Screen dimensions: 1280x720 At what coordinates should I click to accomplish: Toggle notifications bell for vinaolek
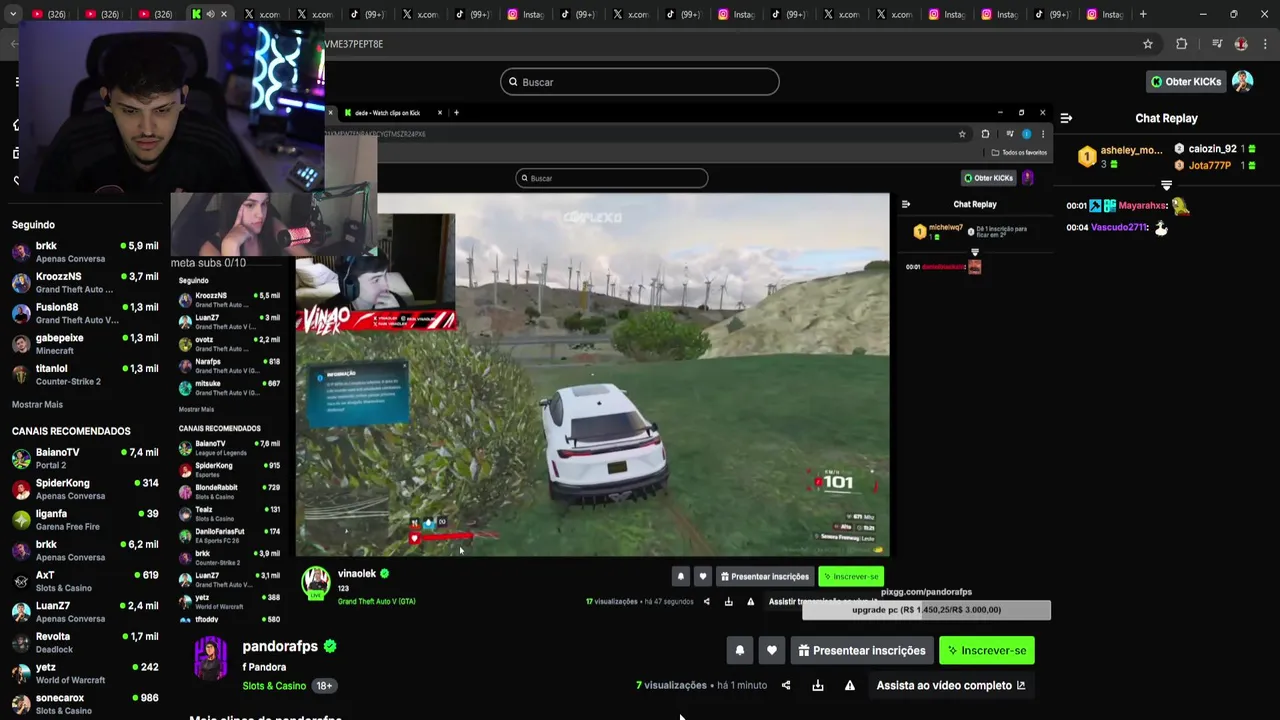(681, 576)
